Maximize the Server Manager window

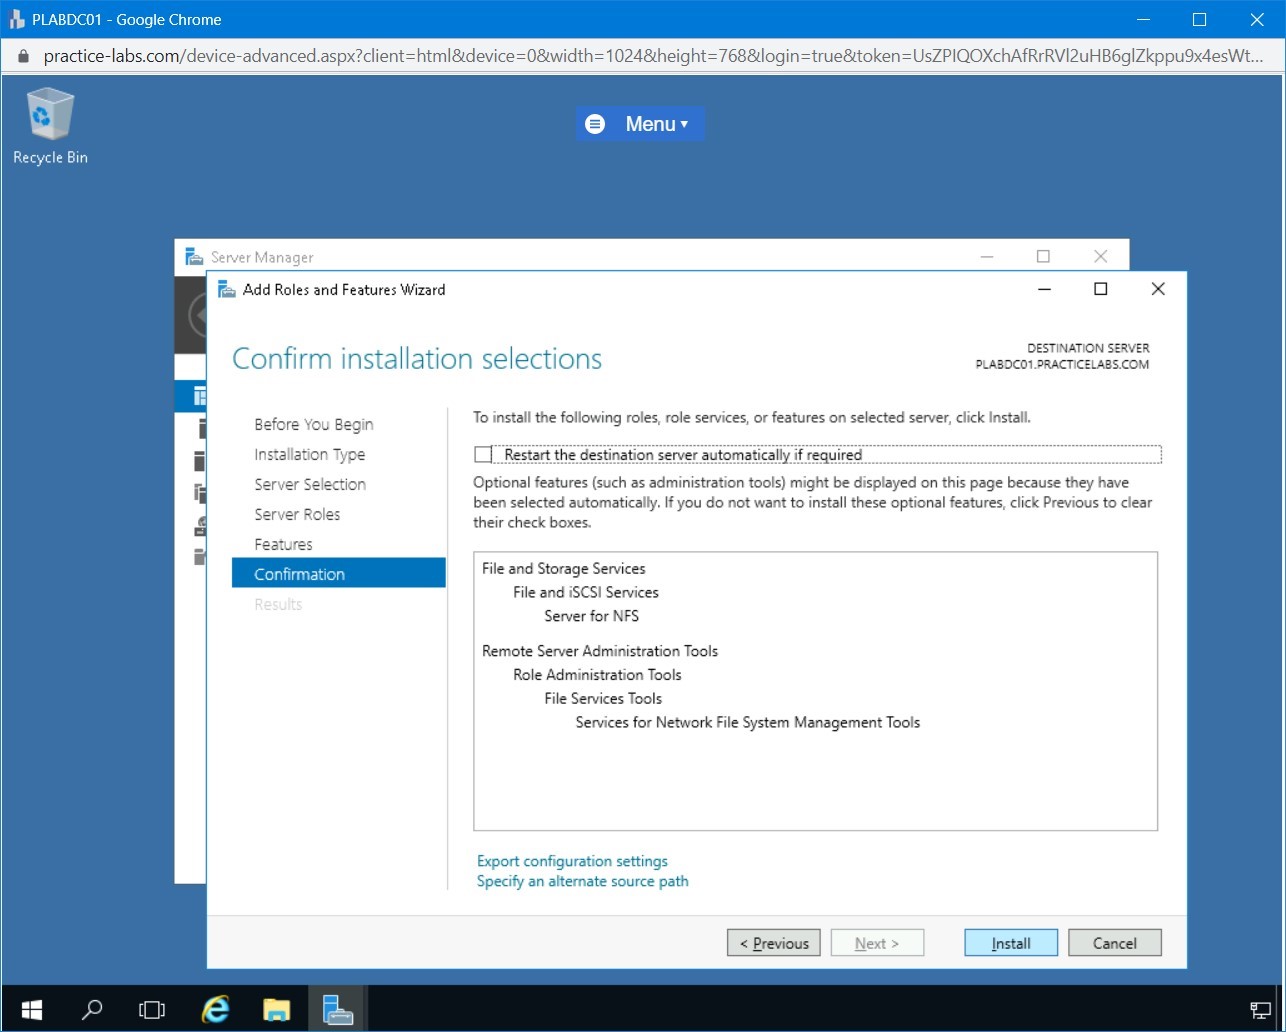pos(1043,257)
